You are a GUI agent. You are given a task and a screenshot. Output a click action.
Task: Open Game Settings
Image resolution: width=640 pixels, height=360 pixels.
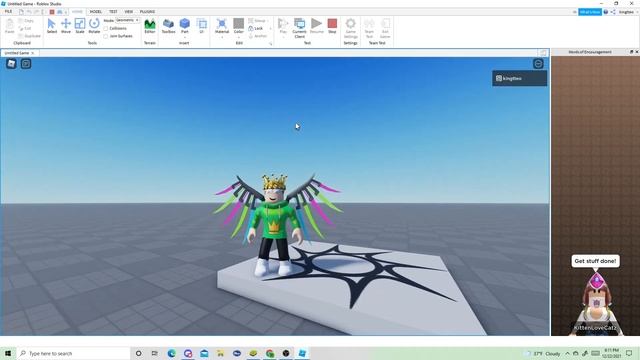[x=351, y=28]
